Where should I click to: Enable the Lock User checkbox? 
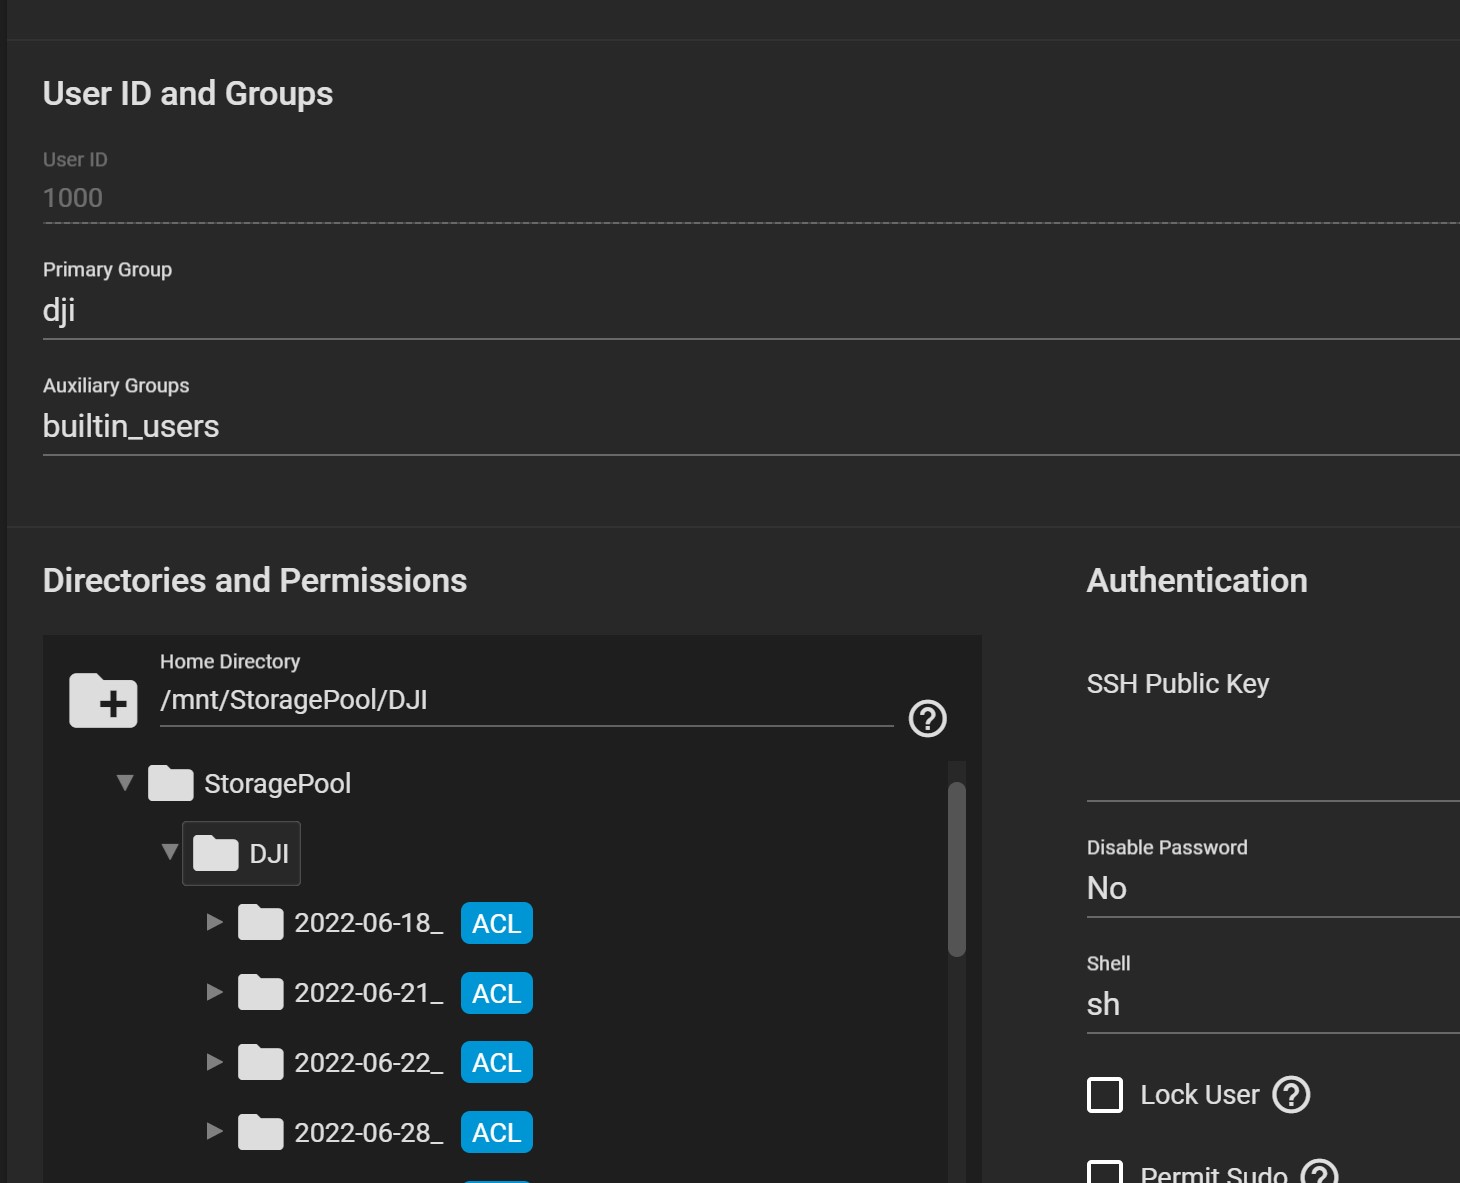(x=1105, y=1094)
